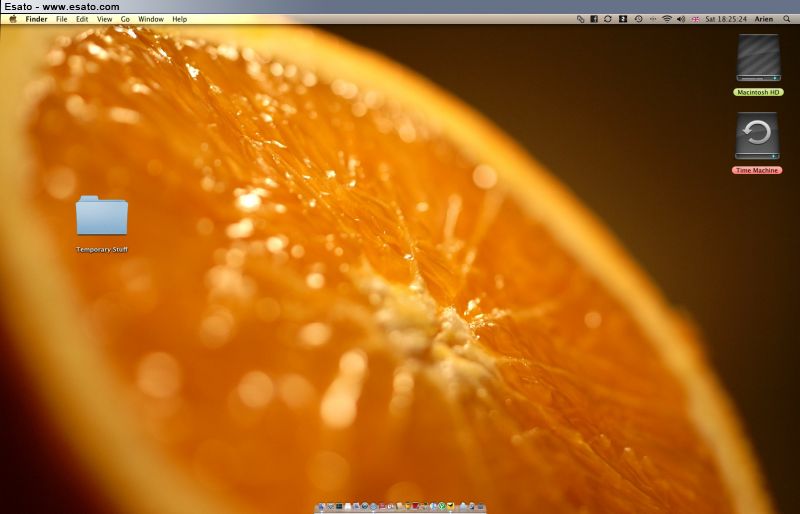The width and height of the screenshot is (800, 514).
Task: Click the Finder icon in the Dock
Action: pyautogui.click(x=321, y=507)
